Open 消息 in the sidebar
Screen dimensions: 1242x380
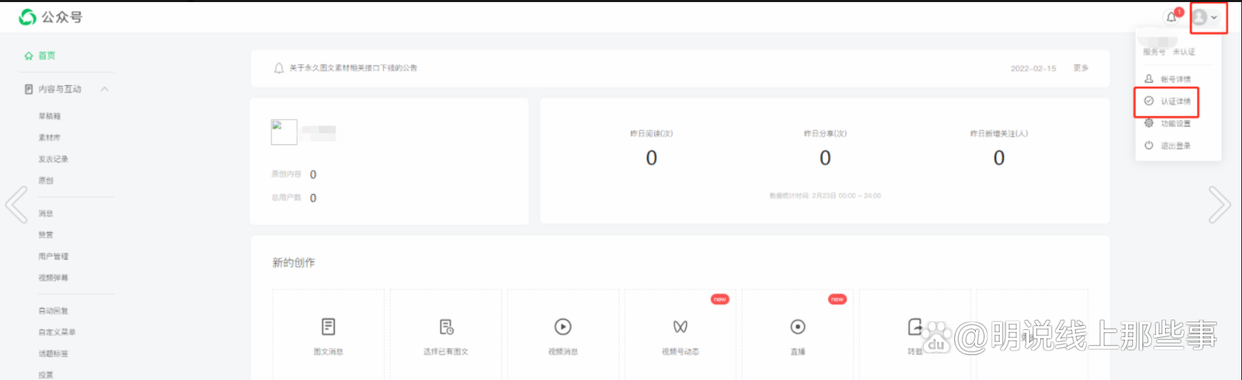tap(45, 213)
